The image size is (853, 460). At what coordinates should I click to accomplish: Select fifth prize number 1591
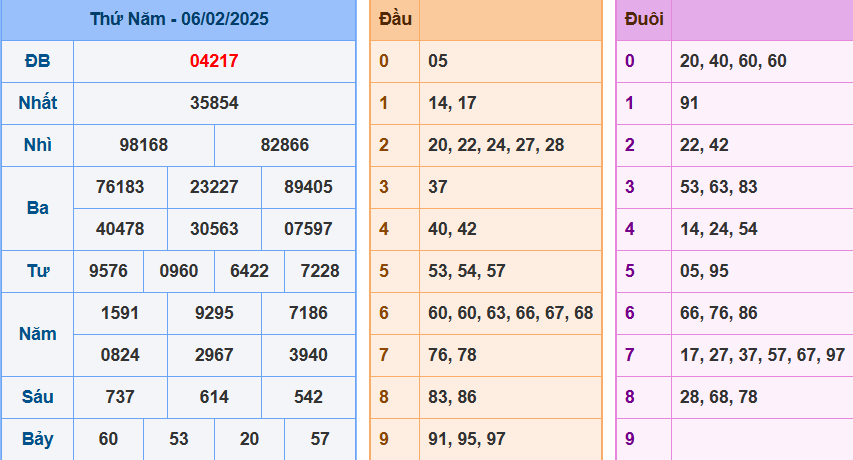coord(120,313)
